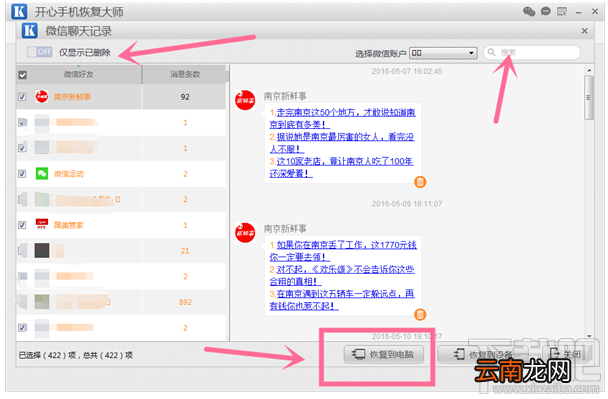This screenshot has width=608, height=399.
Task: Click sender avatar of 2016-05-07 message
Action: tap(245, 100)
